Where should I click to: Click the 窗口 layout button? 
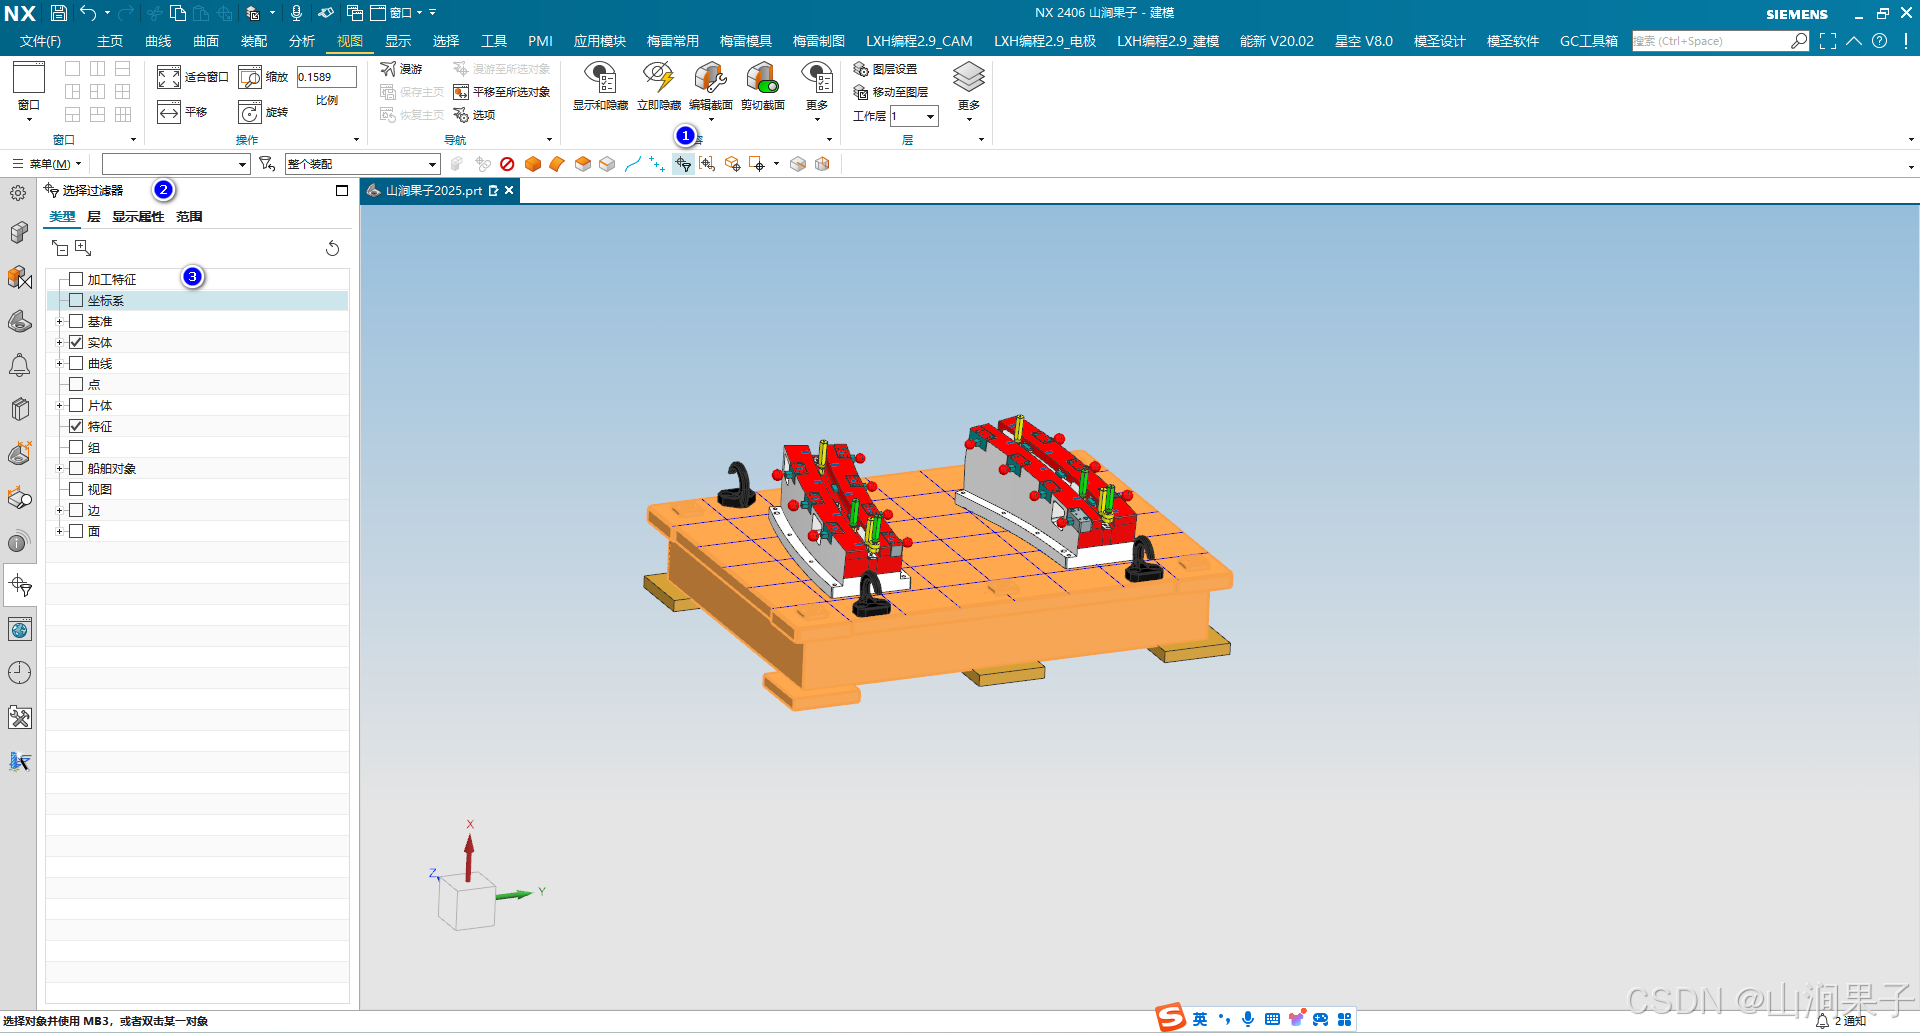[x=29, y=90]
